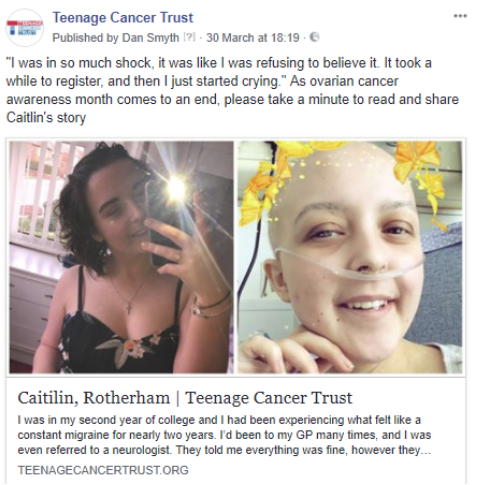This screenshot has height=485, width=477.
Task: Click the public globe audience icon
Action: click(x=314, y=37)
